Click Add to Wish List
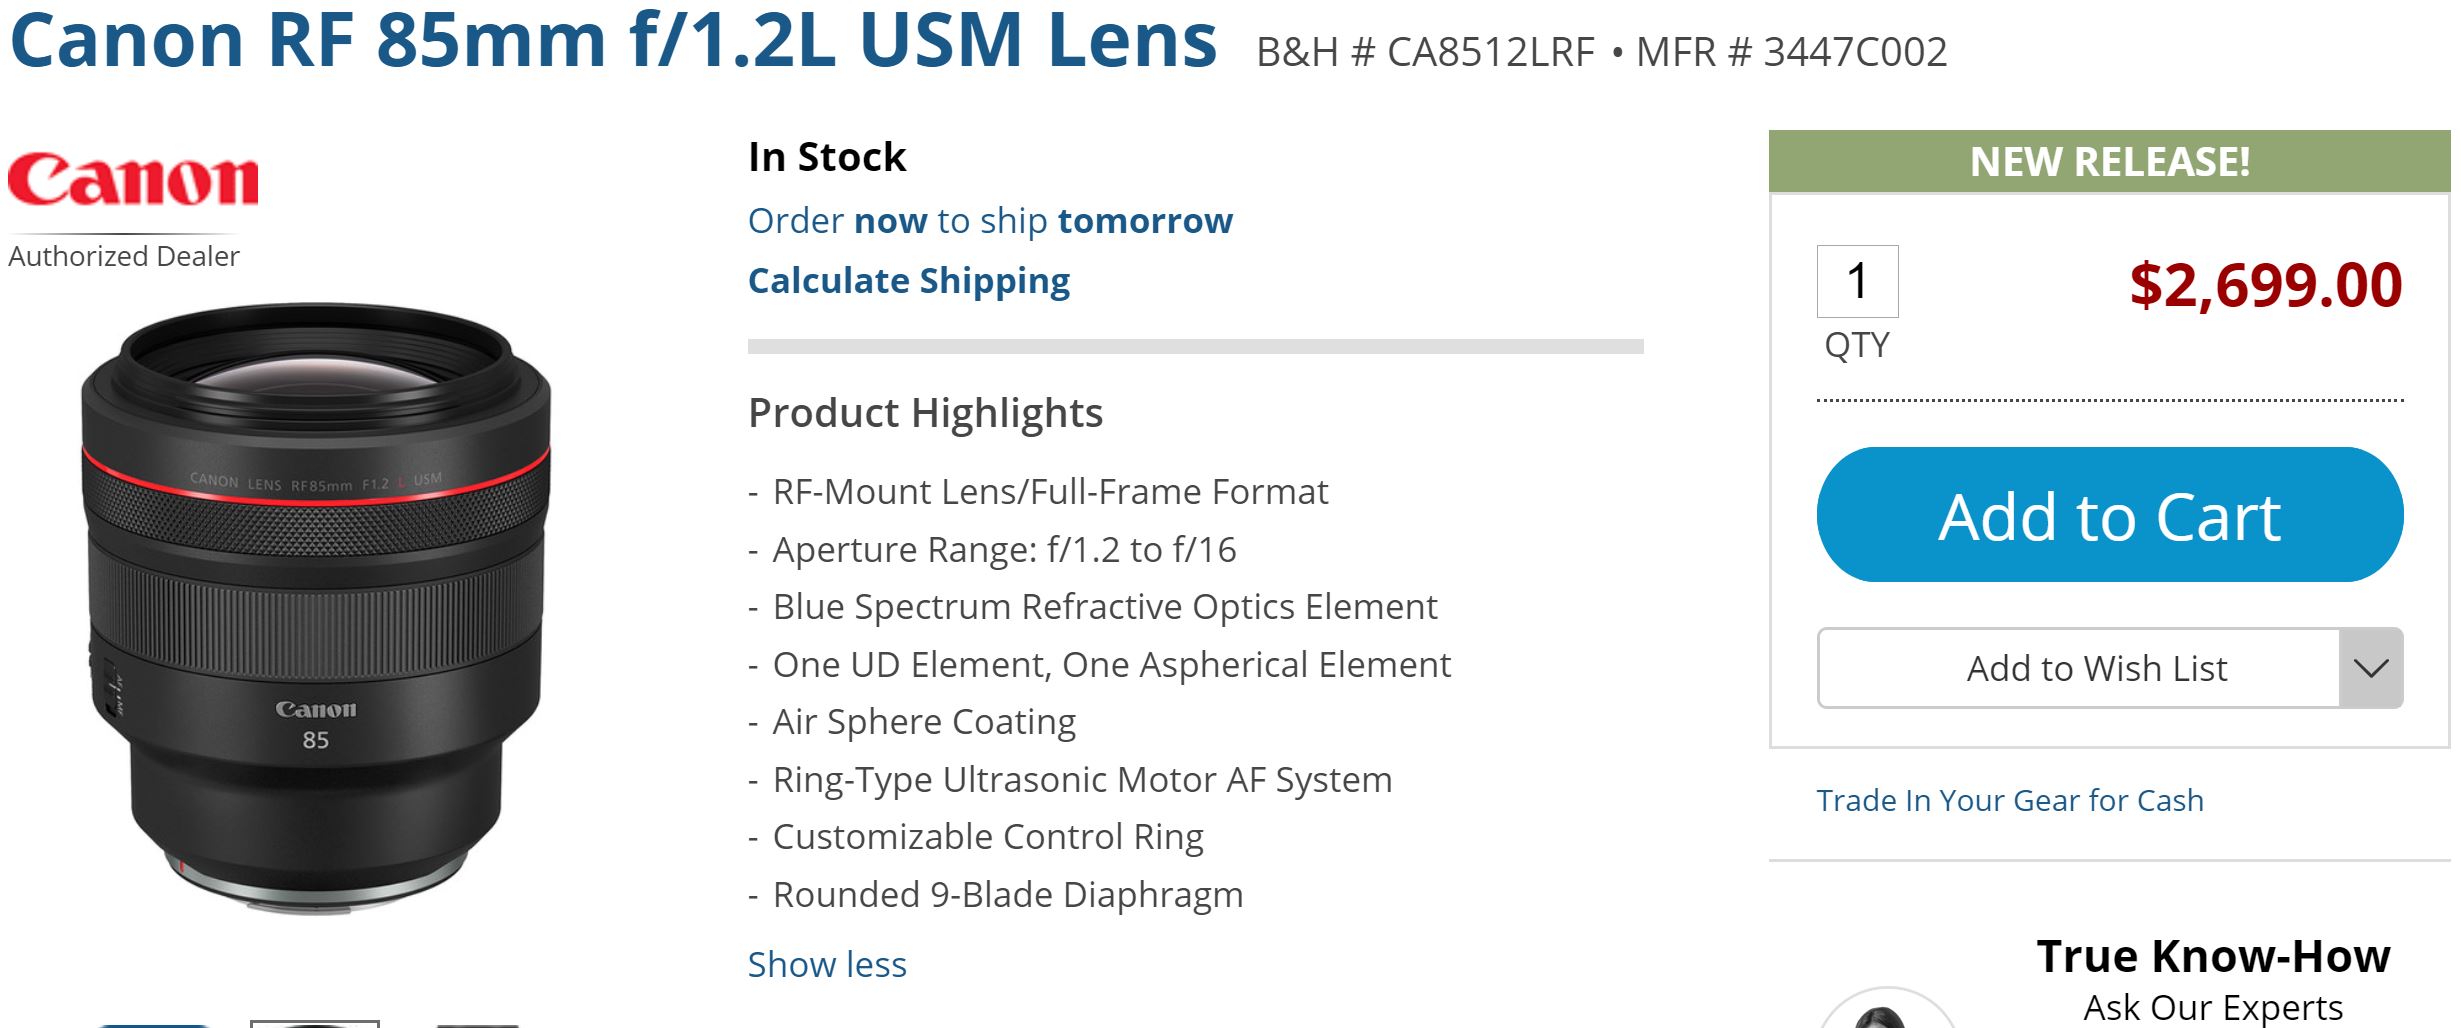This screenshot has width=2461, height=1028. pos(2096,668)
